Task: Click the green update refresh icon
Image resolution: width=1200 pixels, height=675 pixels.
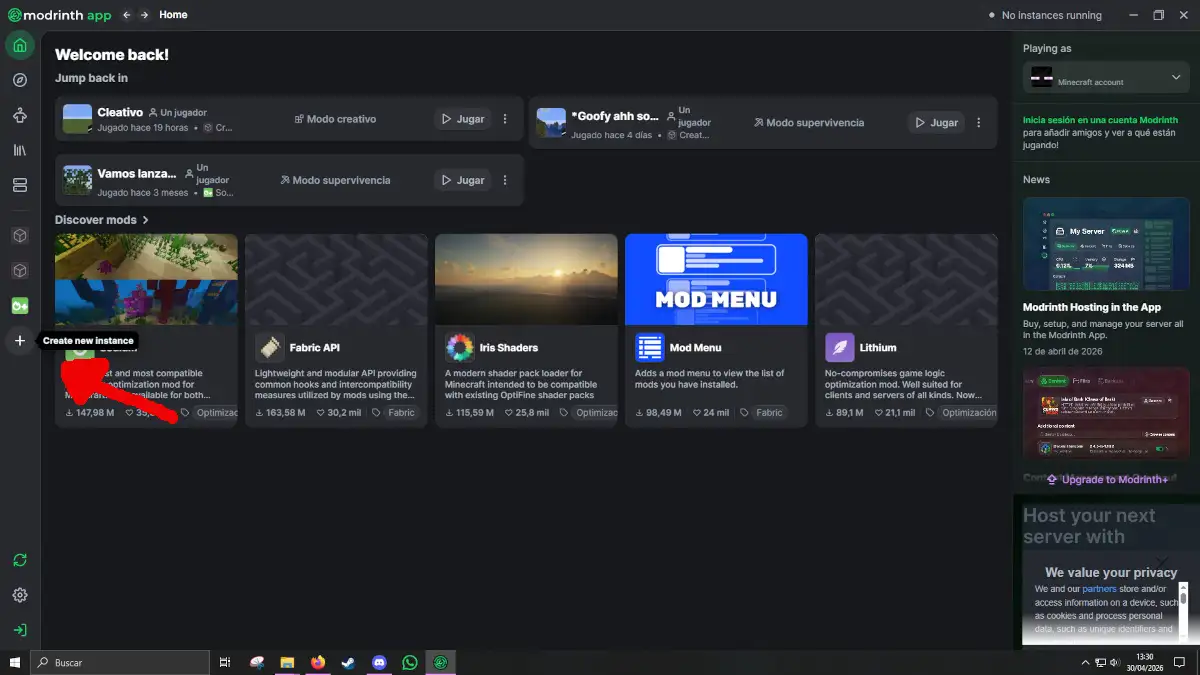Action: pyautogui.click(x=20, y=561)
